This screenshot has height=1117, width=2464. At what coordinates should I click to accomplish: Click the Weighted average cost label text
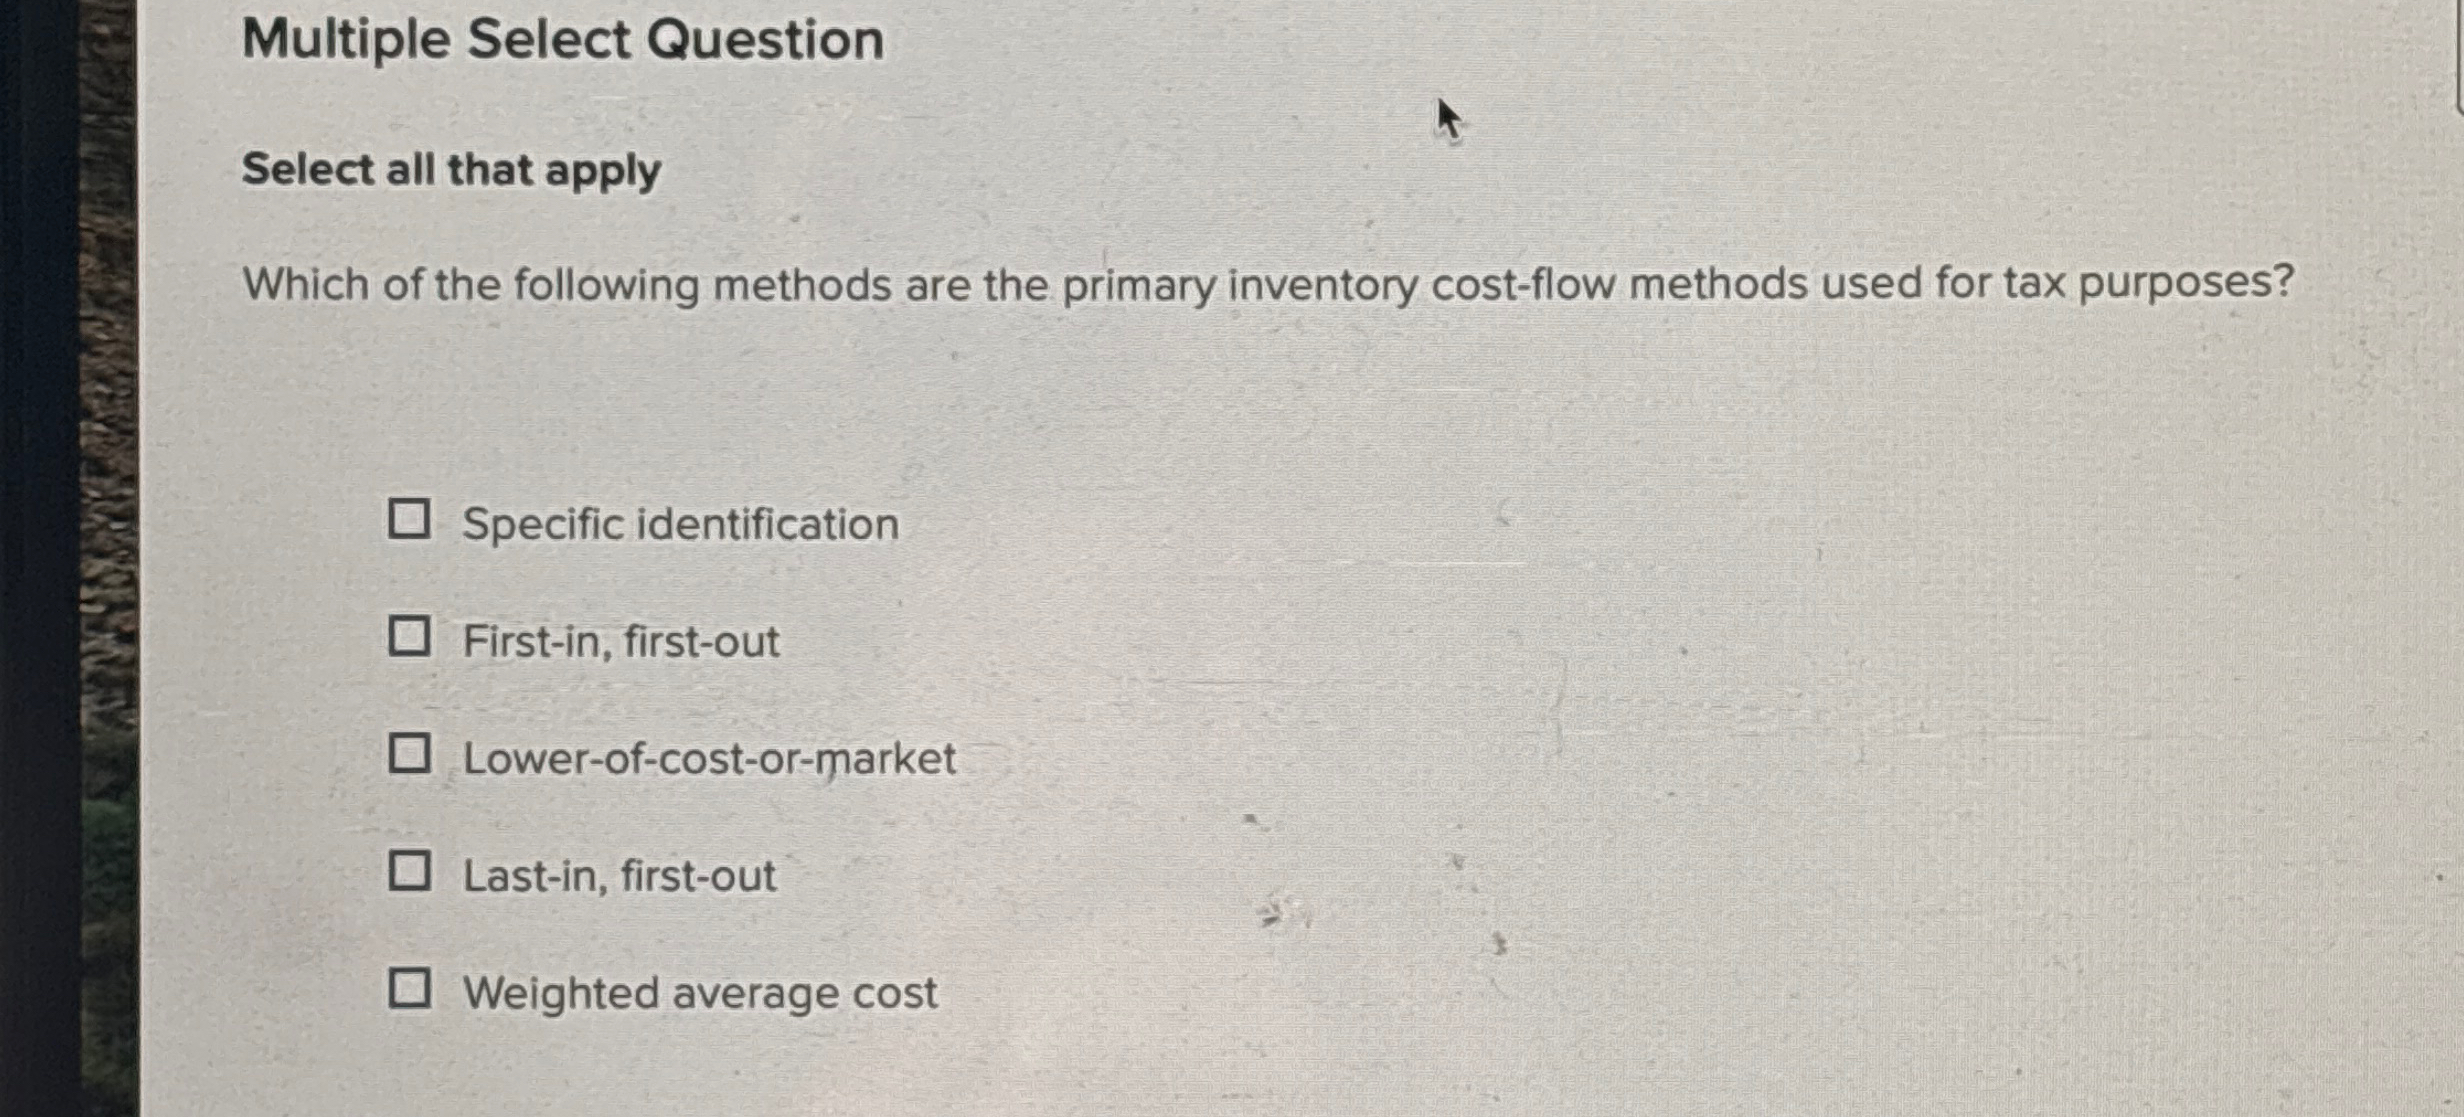pyautogui.click(x=700, y=994)
